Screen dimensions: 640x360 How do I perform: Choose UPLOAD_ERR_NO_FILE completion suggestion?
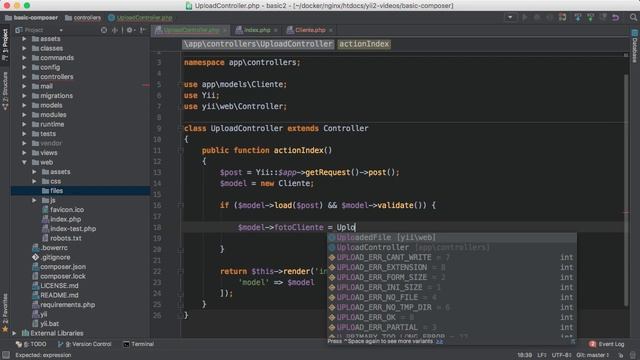[x=452, y=297]
